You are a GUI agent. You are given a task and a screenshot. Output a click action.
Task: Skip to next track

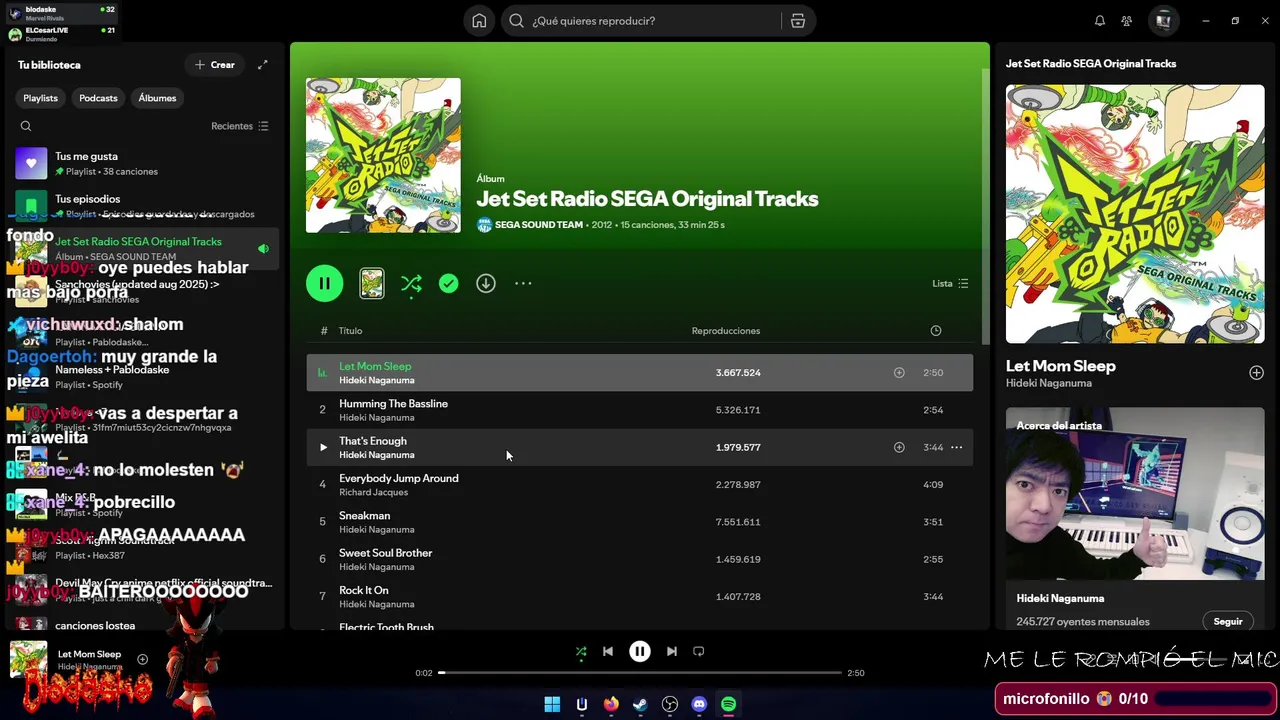[672, 651]
